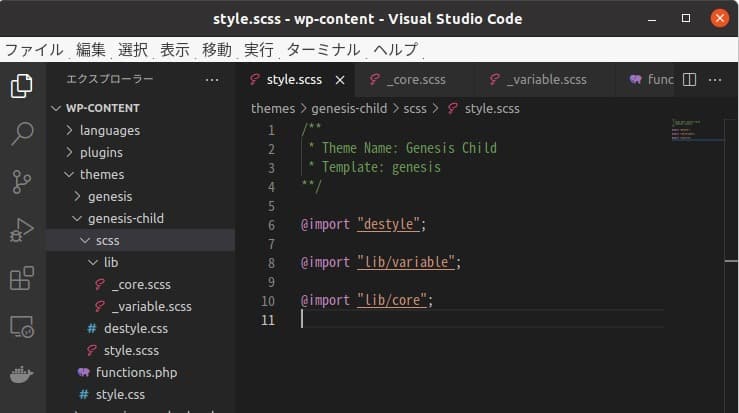
Task: Expand the plugins folder
Action: (101, 152)
